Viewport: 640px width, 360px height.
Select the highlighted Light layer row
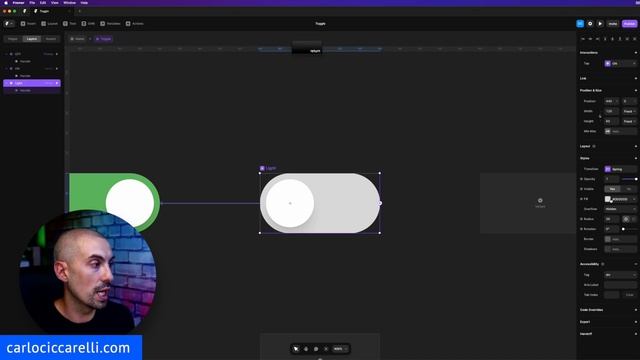click(x=32, y=83)
